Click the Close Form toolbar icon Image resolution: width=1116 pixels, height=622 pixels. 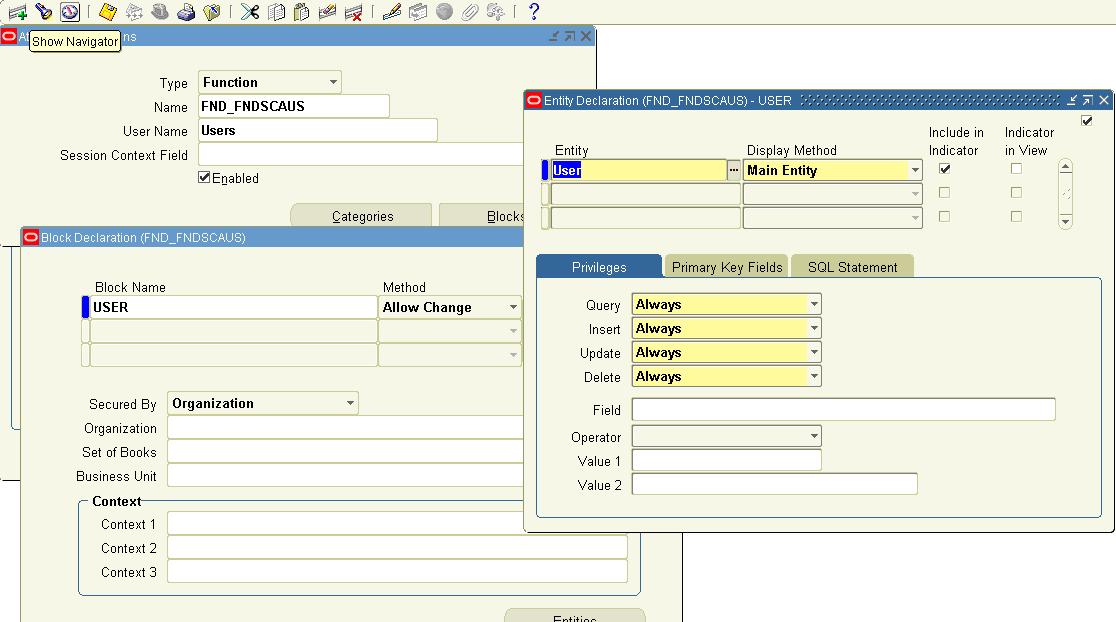tap(211, 11)
